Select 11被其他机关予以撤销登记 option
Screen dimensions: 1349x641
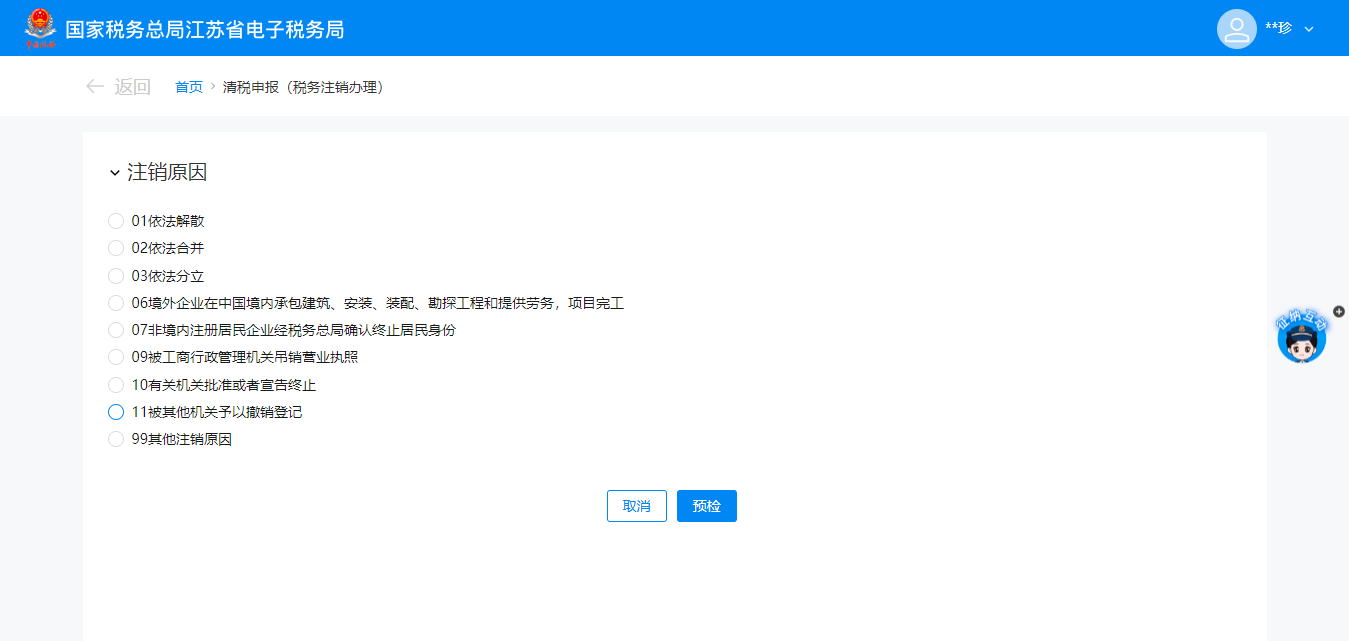[x=116, y=412]
